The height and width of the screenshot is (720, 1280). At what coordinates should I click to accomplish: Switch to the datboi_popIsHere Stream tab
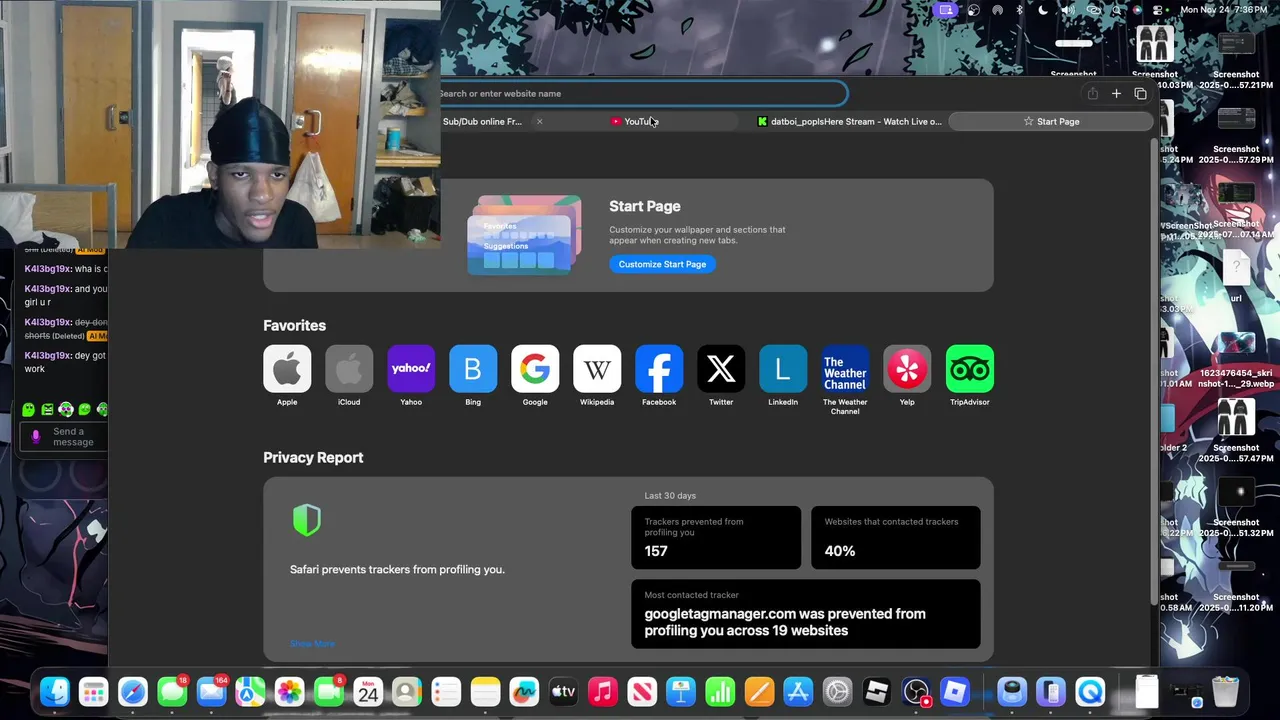[849, 122]
